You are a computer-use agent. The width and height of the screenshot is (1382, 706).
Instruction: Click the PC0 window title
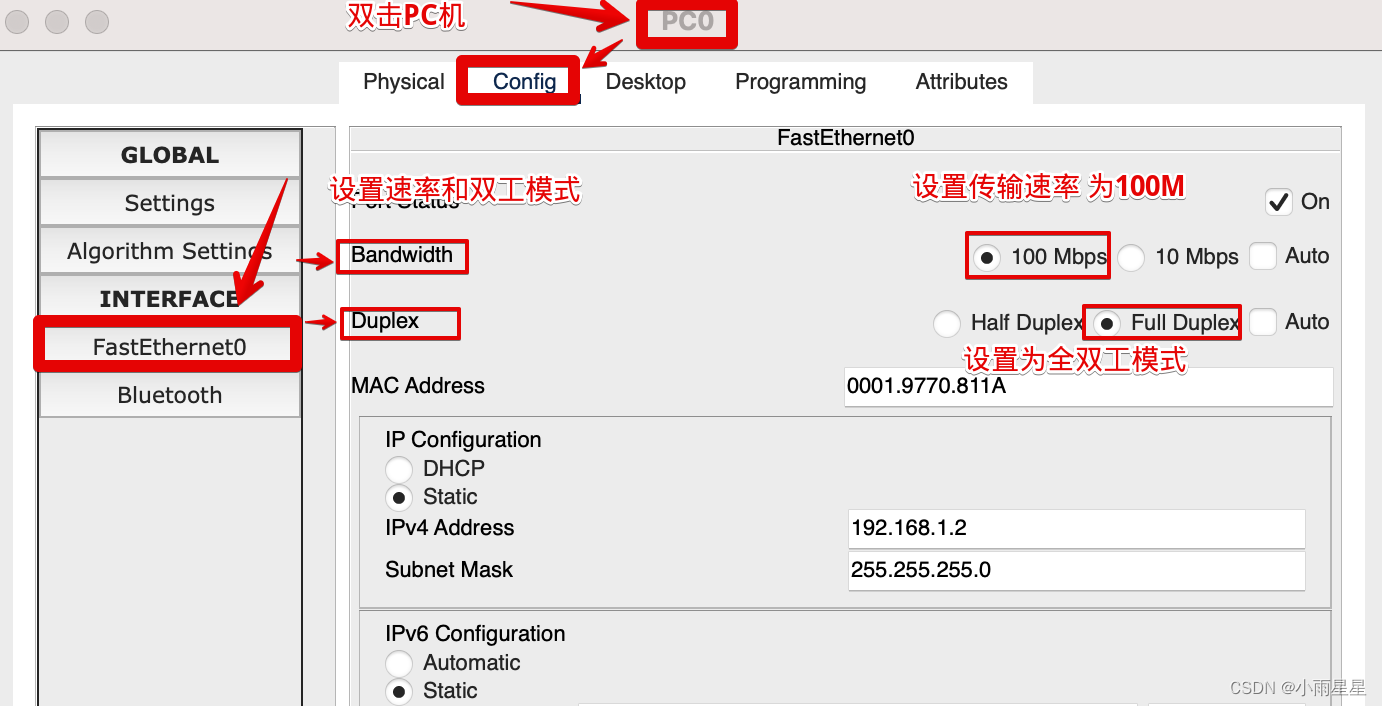687,21
